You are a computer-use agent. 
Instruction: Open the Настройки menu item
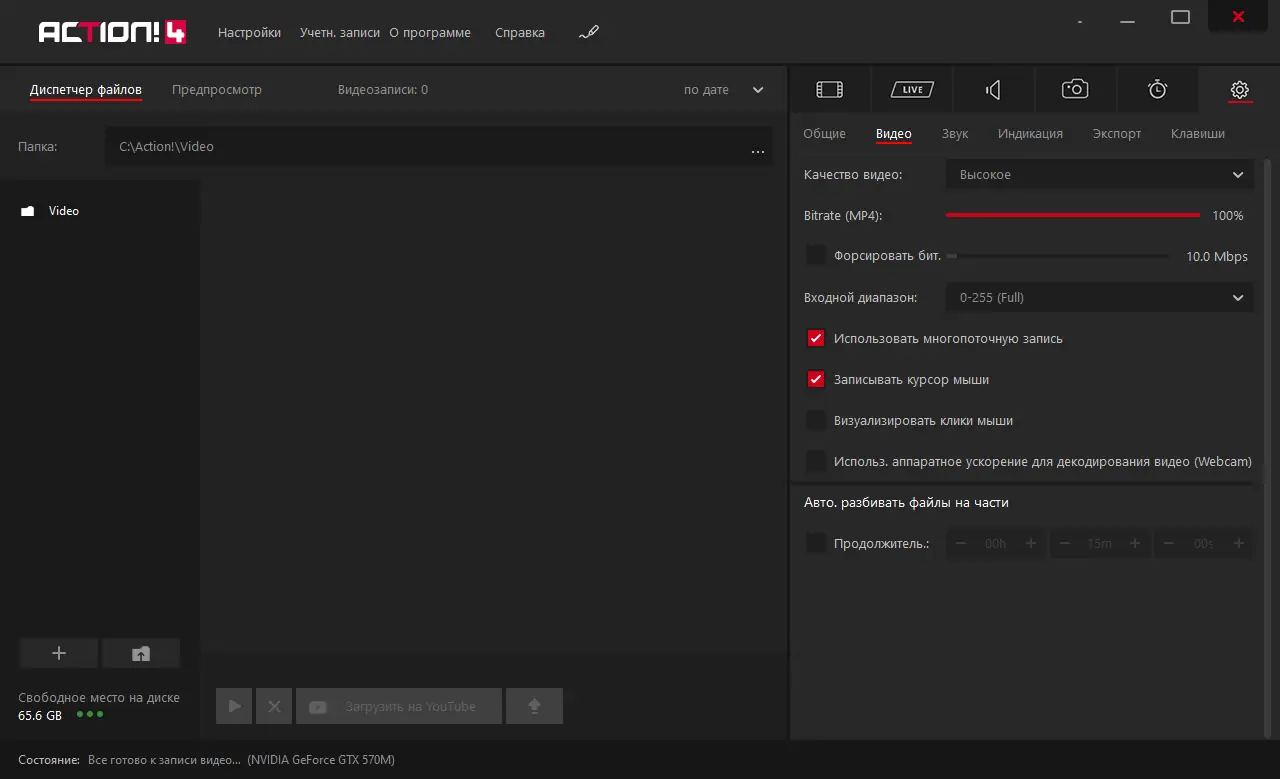249,33
